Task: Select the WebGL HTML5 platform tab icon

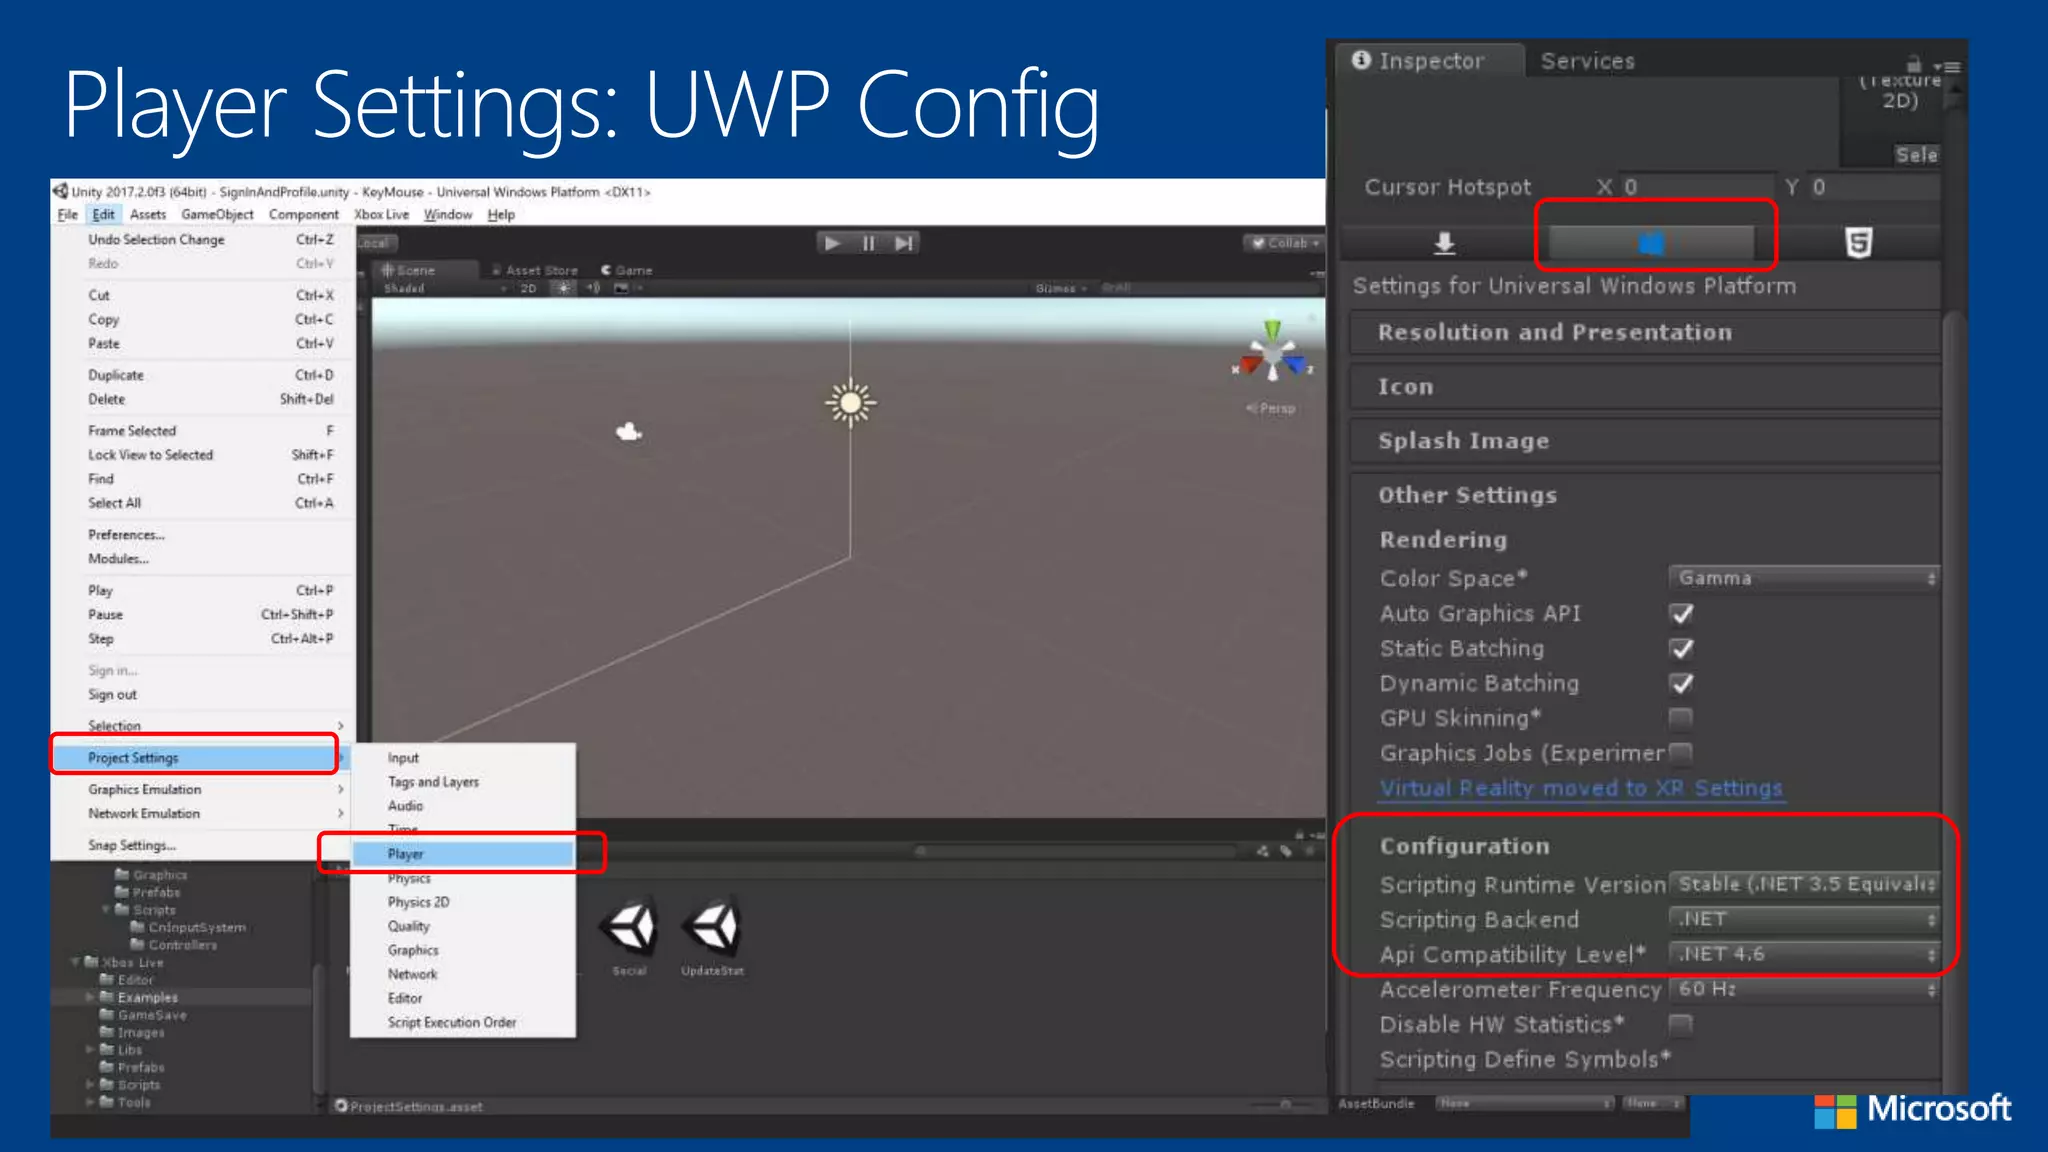Action: [x=1858, y=242]
